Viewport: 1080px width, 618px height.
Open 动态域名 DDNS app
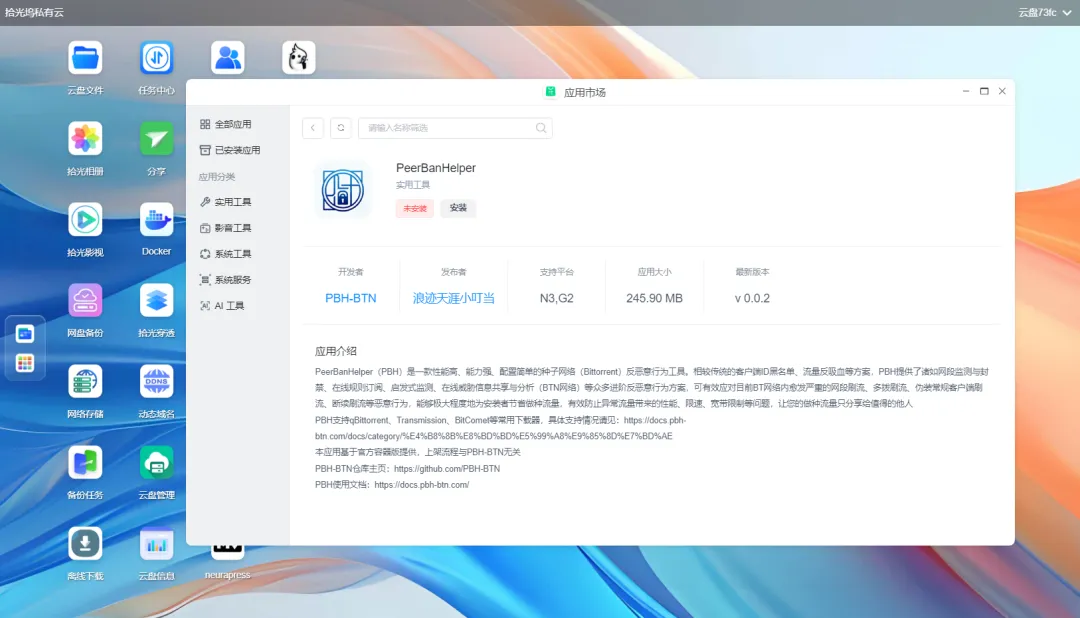[x=156, y=382]
